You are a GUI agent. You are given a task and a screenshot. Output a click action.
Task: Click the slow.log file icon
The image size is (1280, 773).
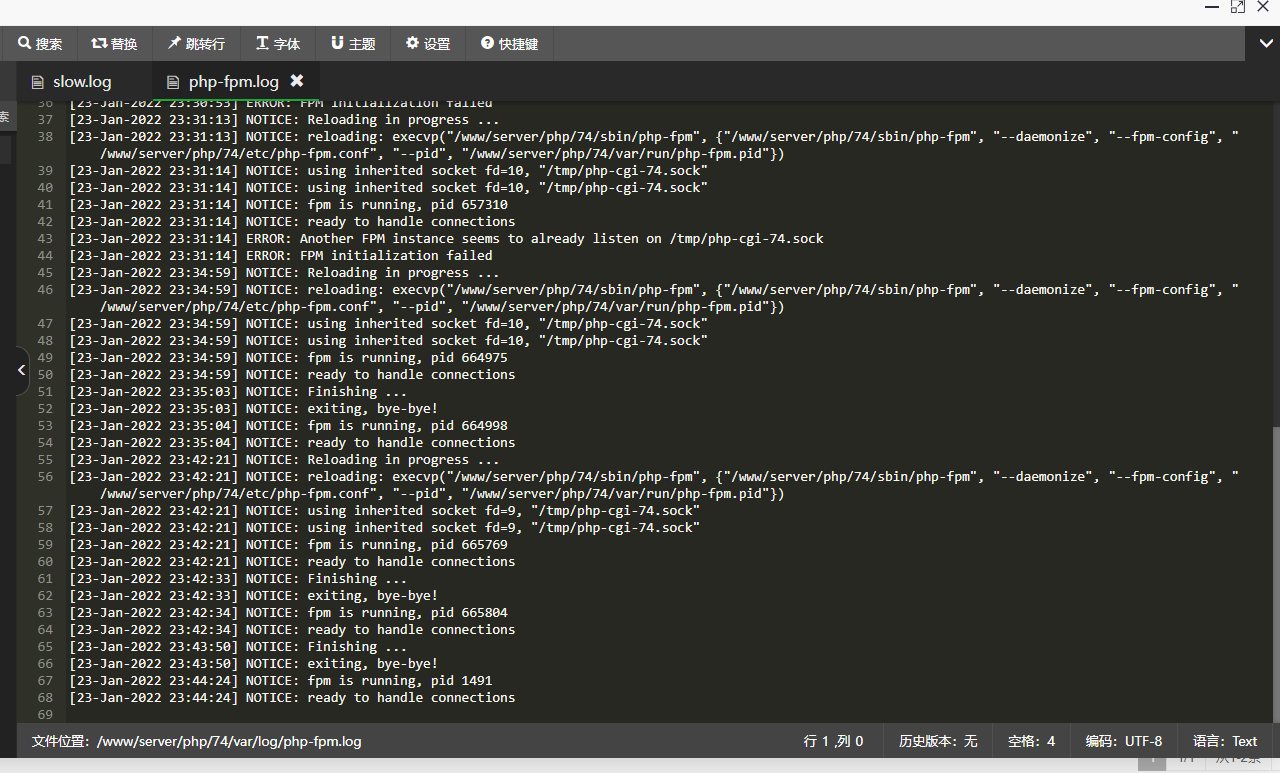coord(38,82)
